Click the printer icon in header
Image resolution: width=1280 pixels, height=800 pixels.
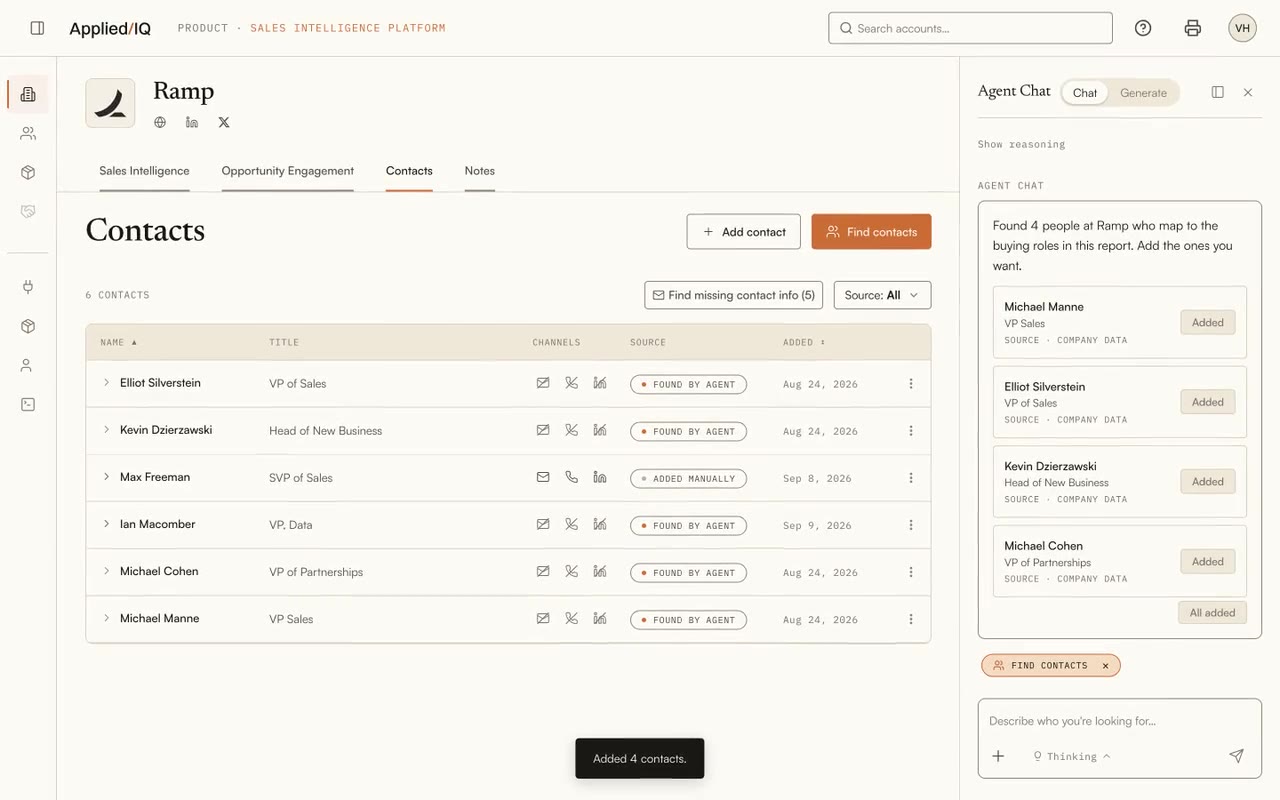[x=1192, y=28]
